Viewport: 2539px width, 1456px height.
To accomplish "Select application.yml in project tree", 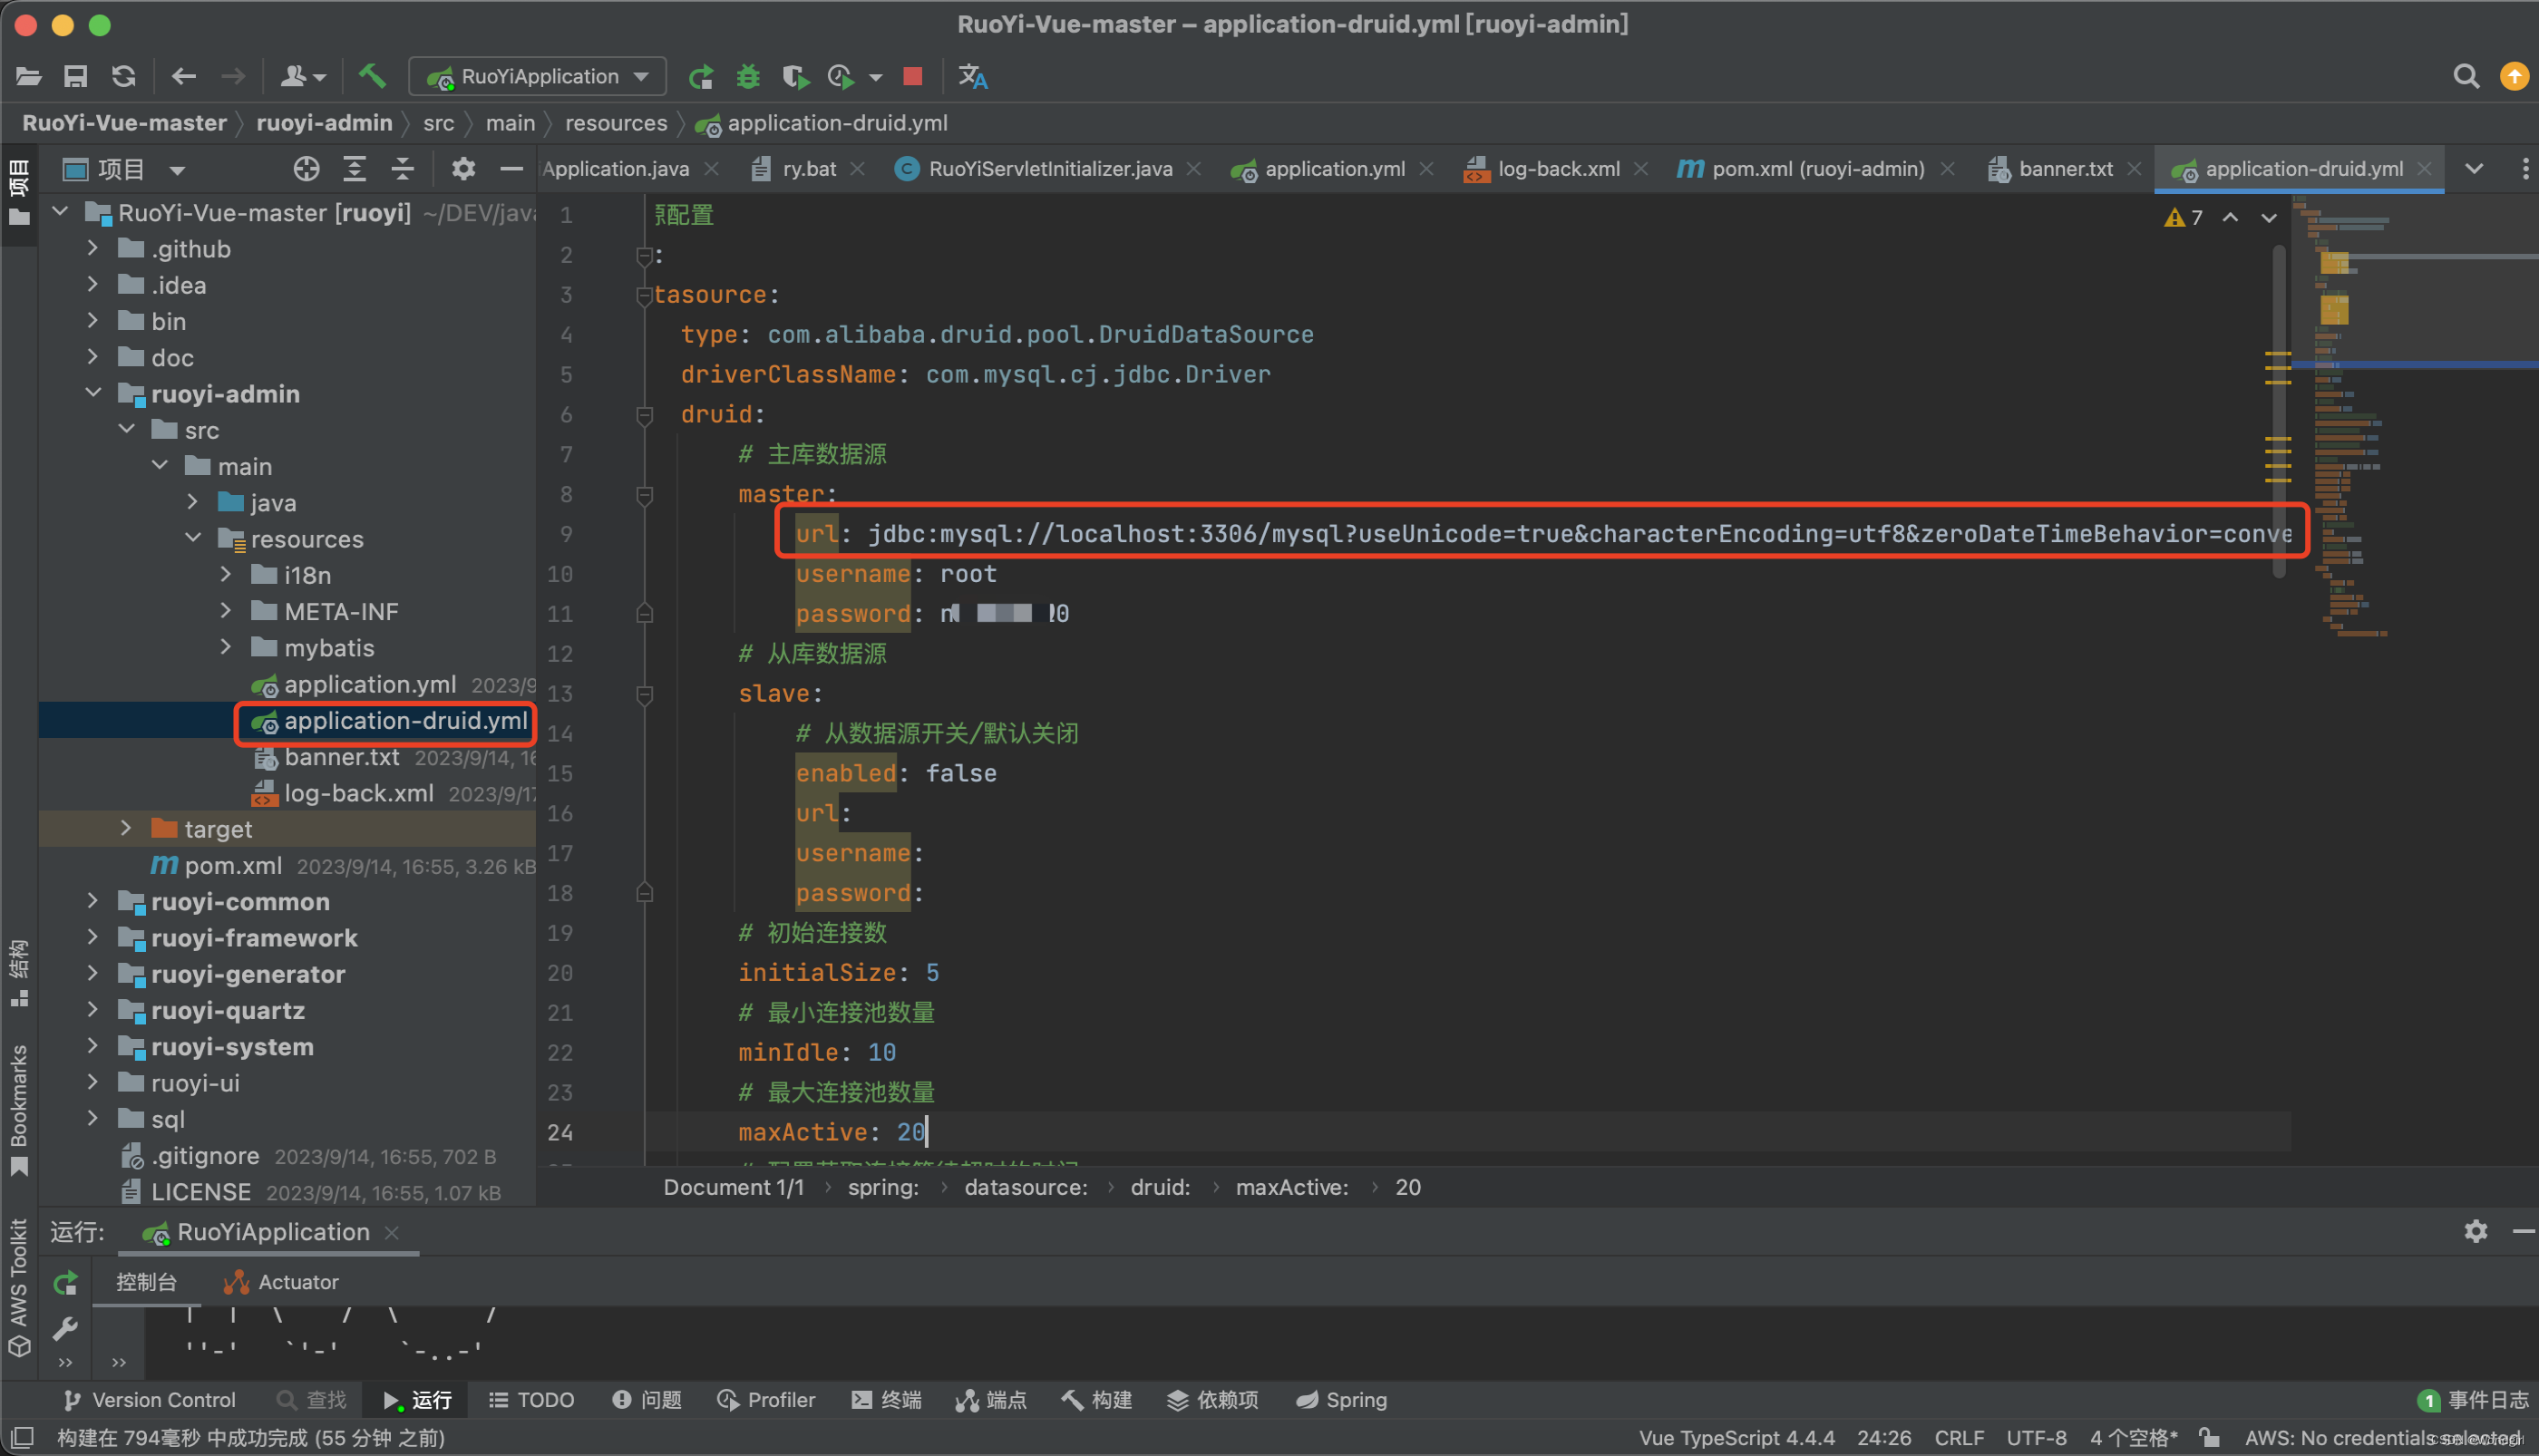I will (370, 684).
